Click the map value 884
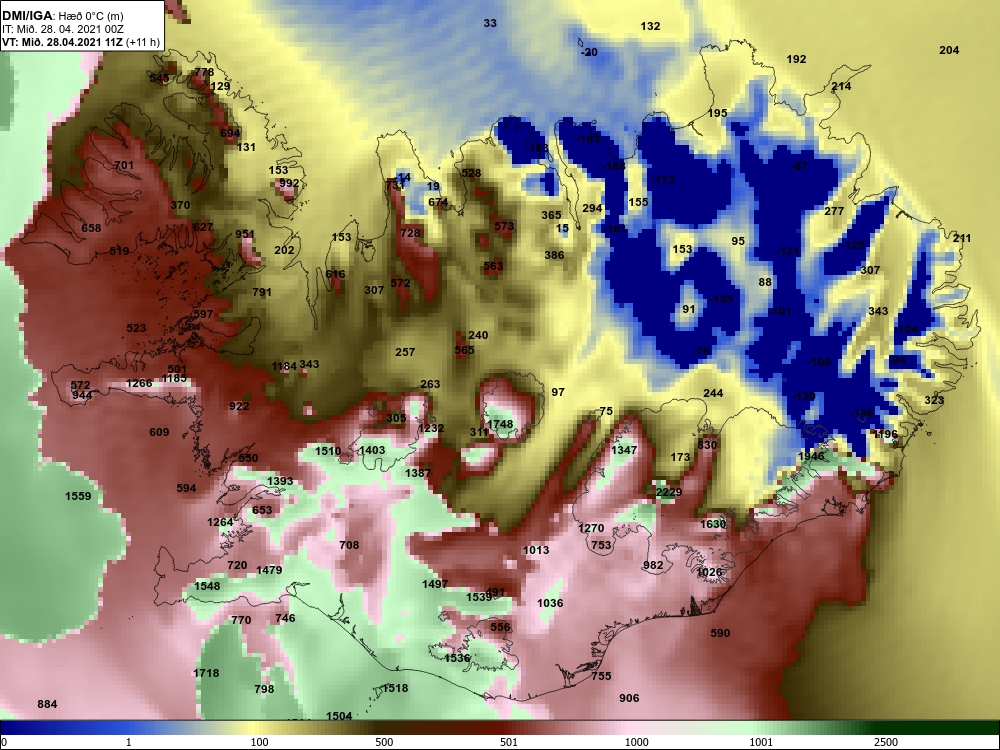 (47, 704)
